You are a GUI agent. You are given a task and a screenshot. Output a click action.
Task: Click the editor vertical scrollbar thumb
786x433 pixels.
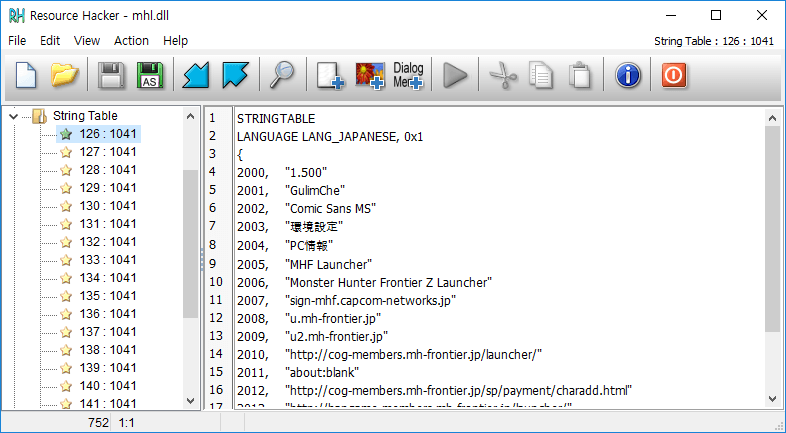pyautogui.click(x=772, y=229)
